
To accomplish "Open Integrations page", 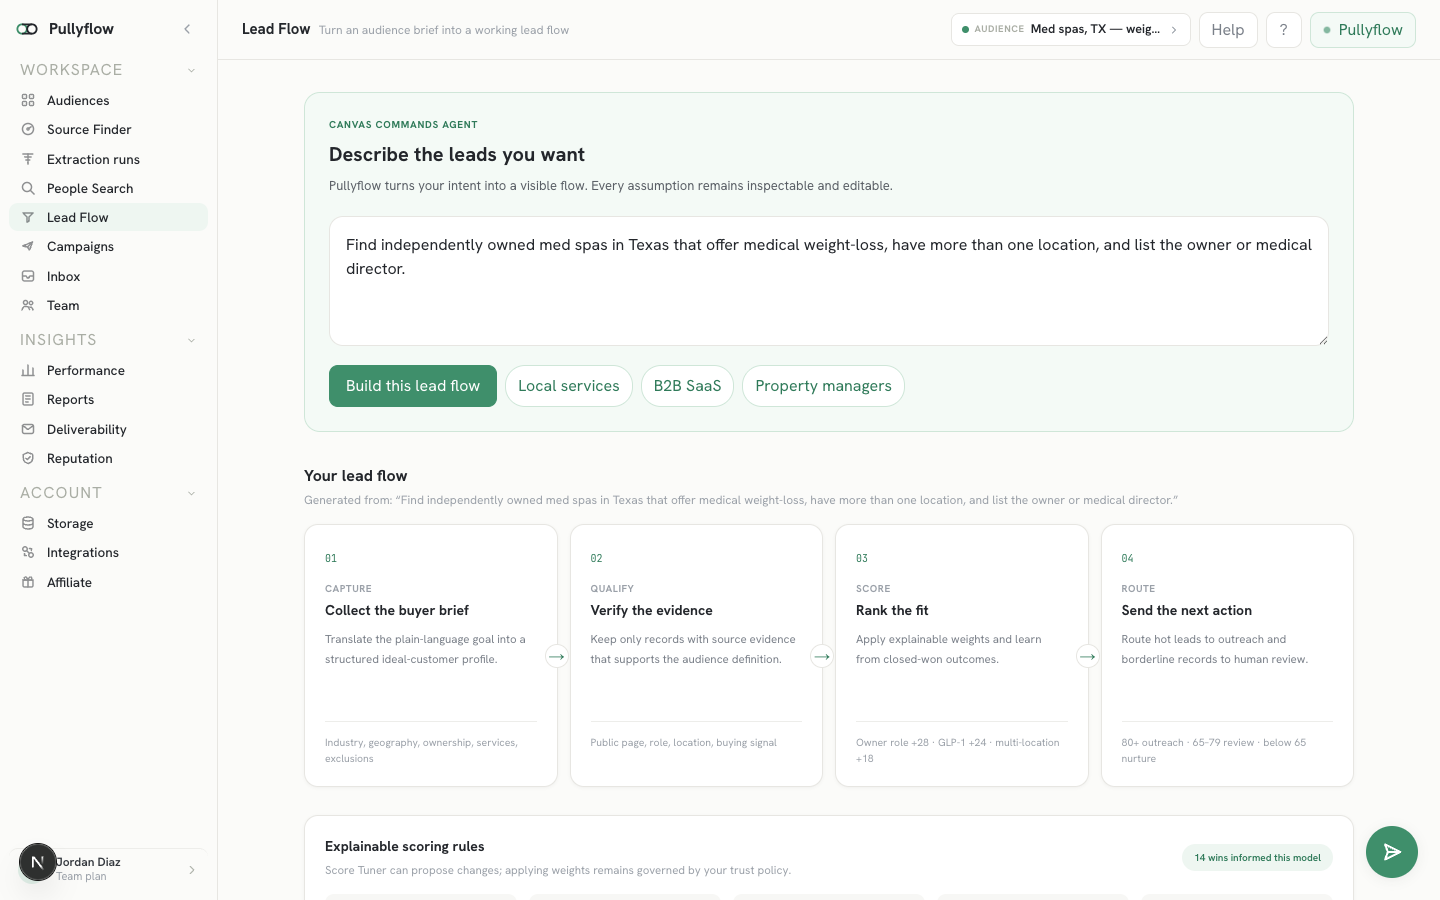I will click(x=108, y=552).
